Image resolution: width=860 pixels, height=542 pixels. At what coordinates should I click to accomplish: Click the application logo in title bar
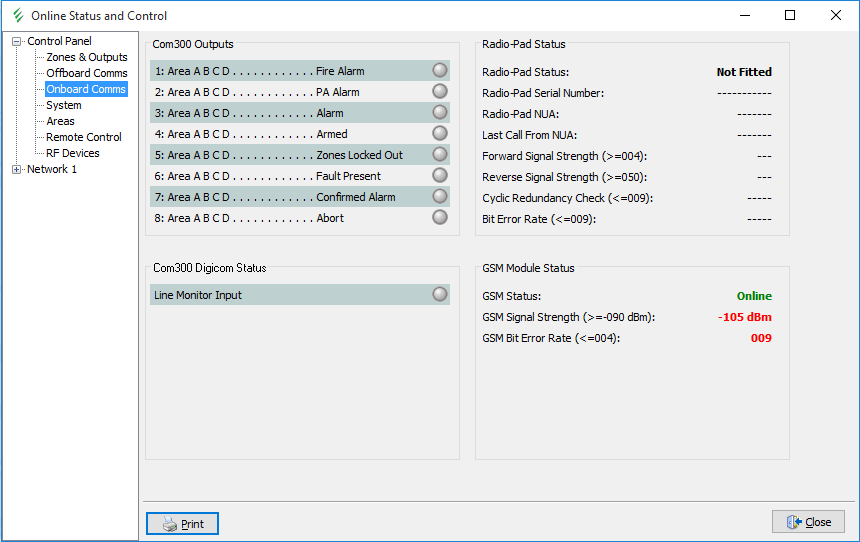click(x=17, y=16)
